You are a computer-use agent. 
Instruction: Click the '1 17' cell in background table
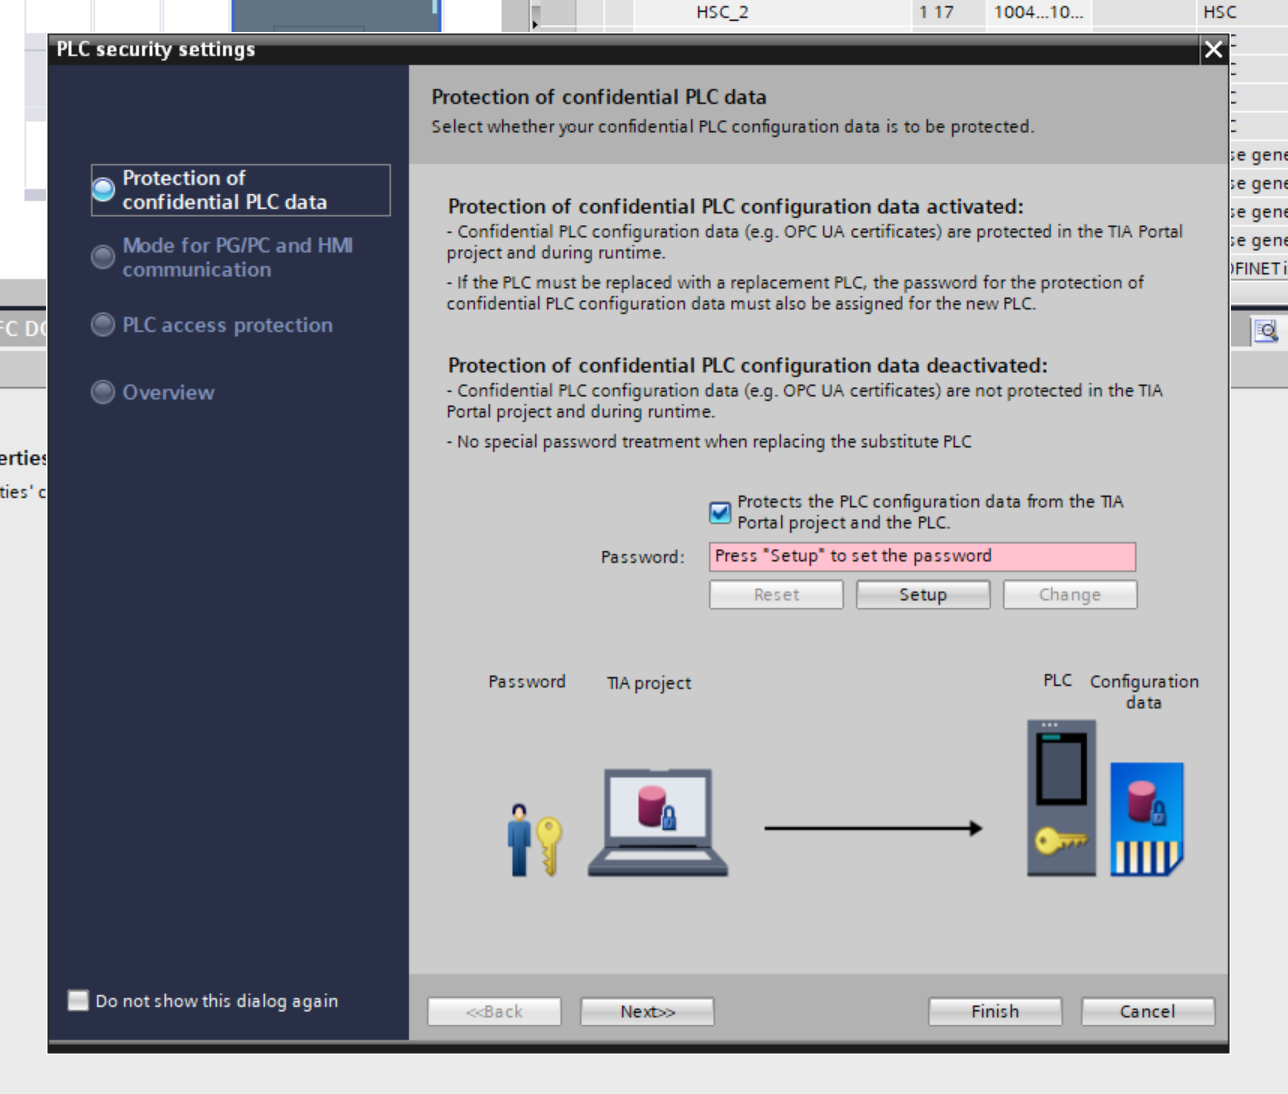click(x=936, y=12)
